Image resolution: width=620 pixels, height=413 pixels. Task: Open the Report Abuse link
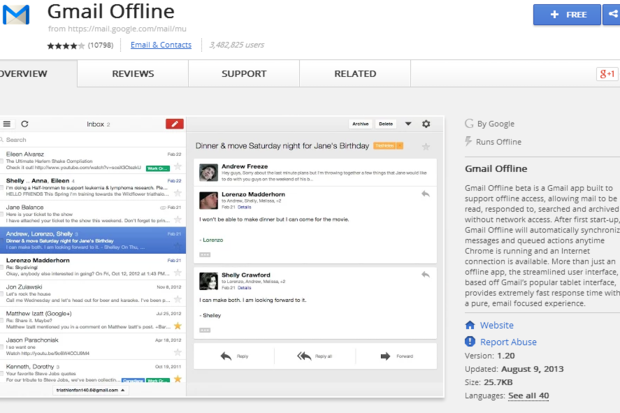[x=508, y=342]
